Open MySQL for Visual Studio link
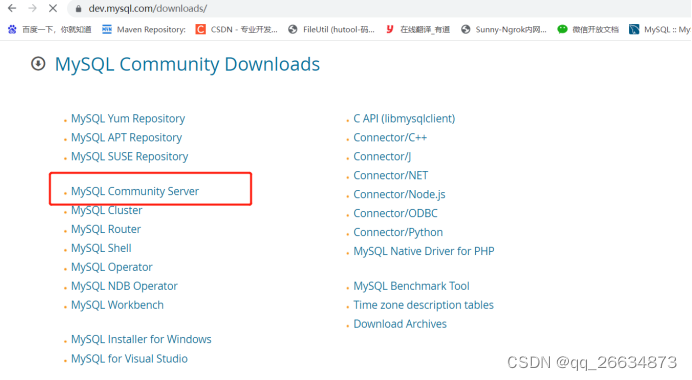 coord(129,358)
